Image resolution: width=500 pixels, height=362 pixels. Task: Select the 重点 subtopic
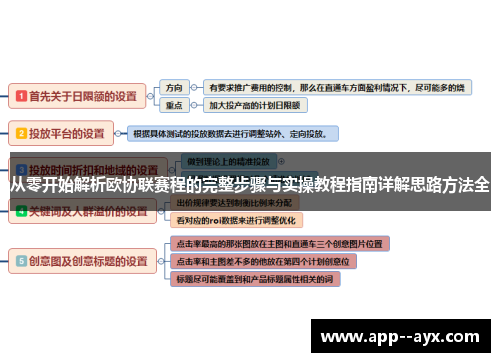(x=174, y=105)
